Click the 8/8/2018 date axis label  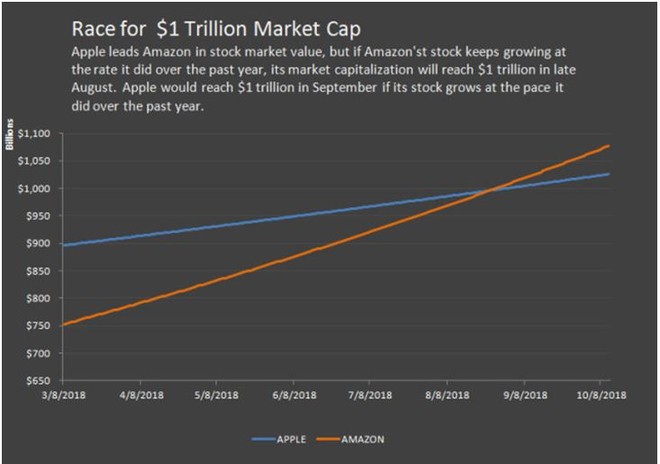(447, 395)
